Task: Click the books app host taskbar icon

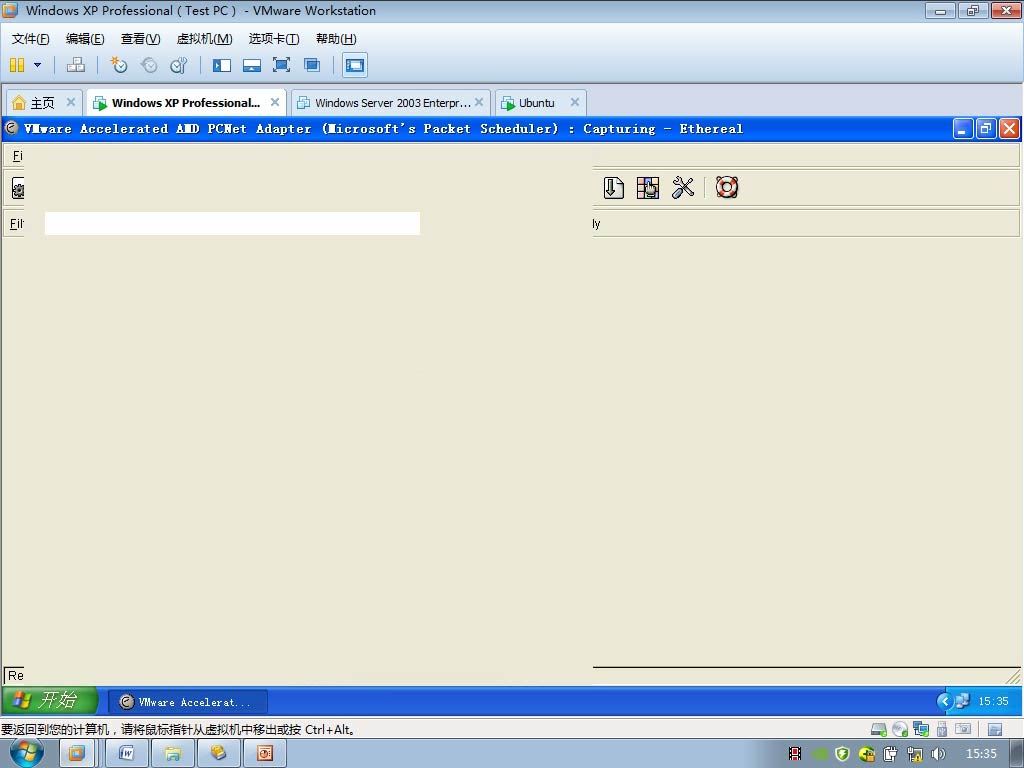Action: (219, 754)
